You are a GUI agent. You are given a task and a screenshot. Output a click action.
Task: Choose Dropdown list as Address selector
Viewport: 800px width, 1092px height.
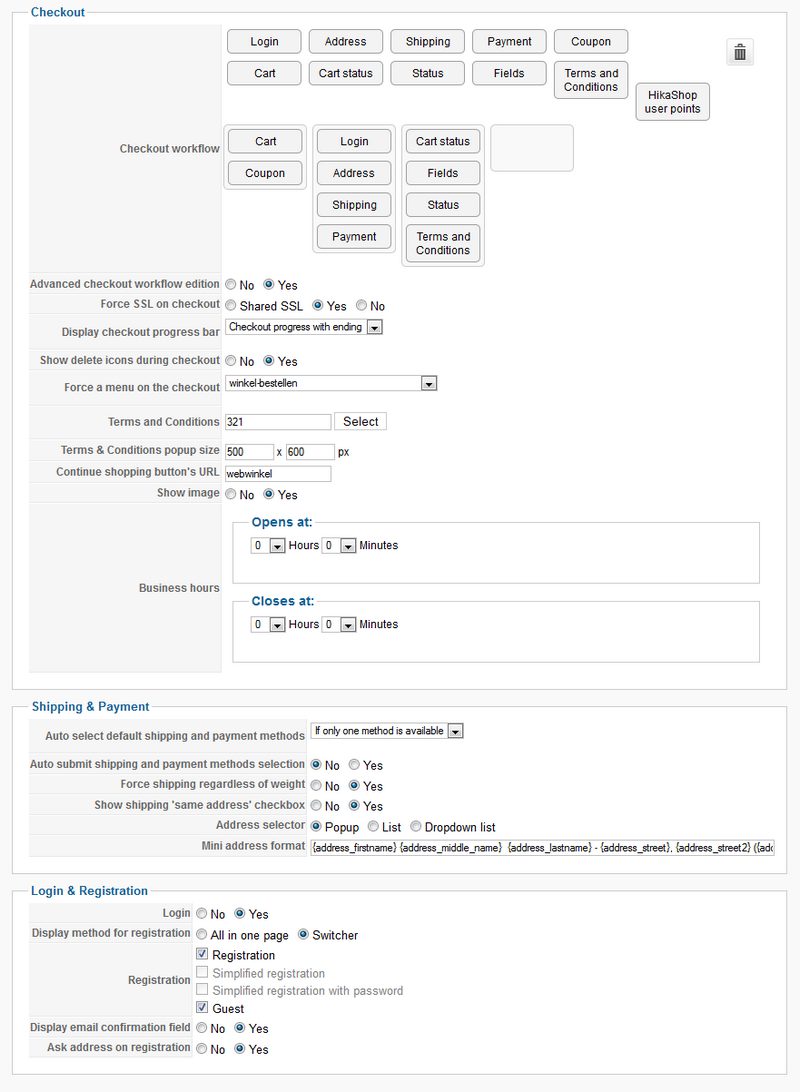416,827
